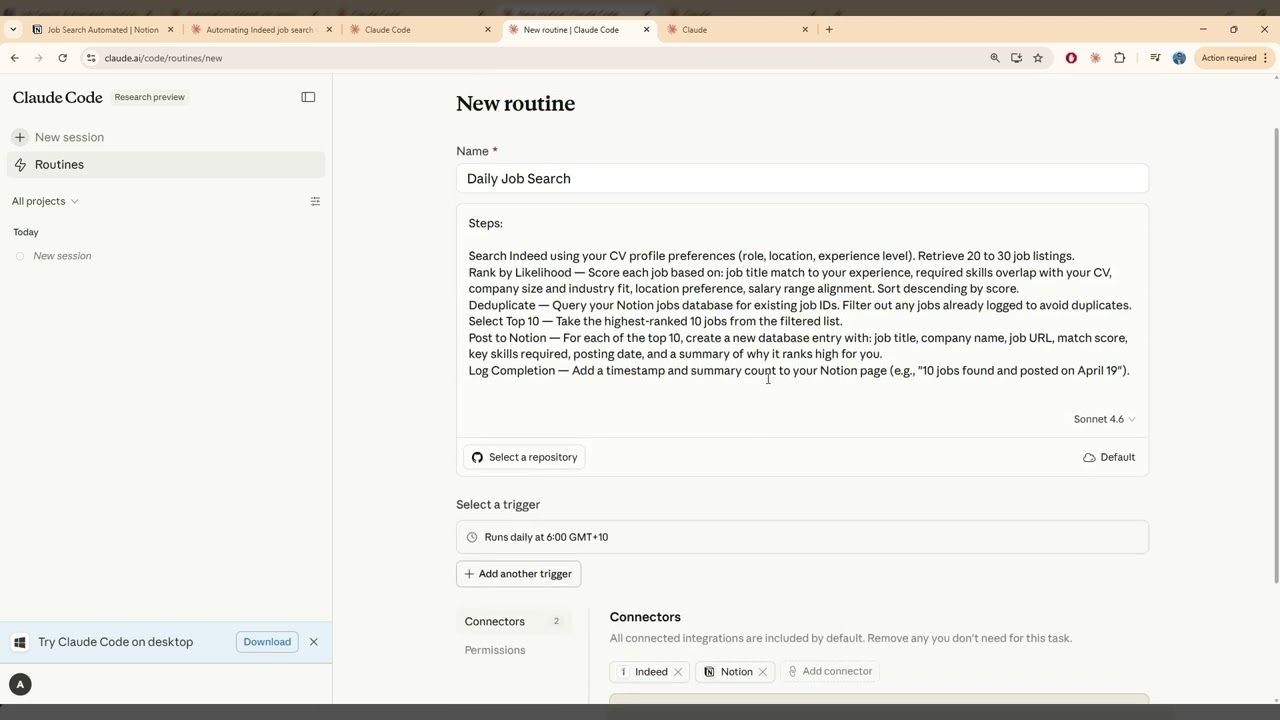This screenshot has width=1280, height=720.
Task: Open the user avatar A menu
Action: [x=20, y=684]
